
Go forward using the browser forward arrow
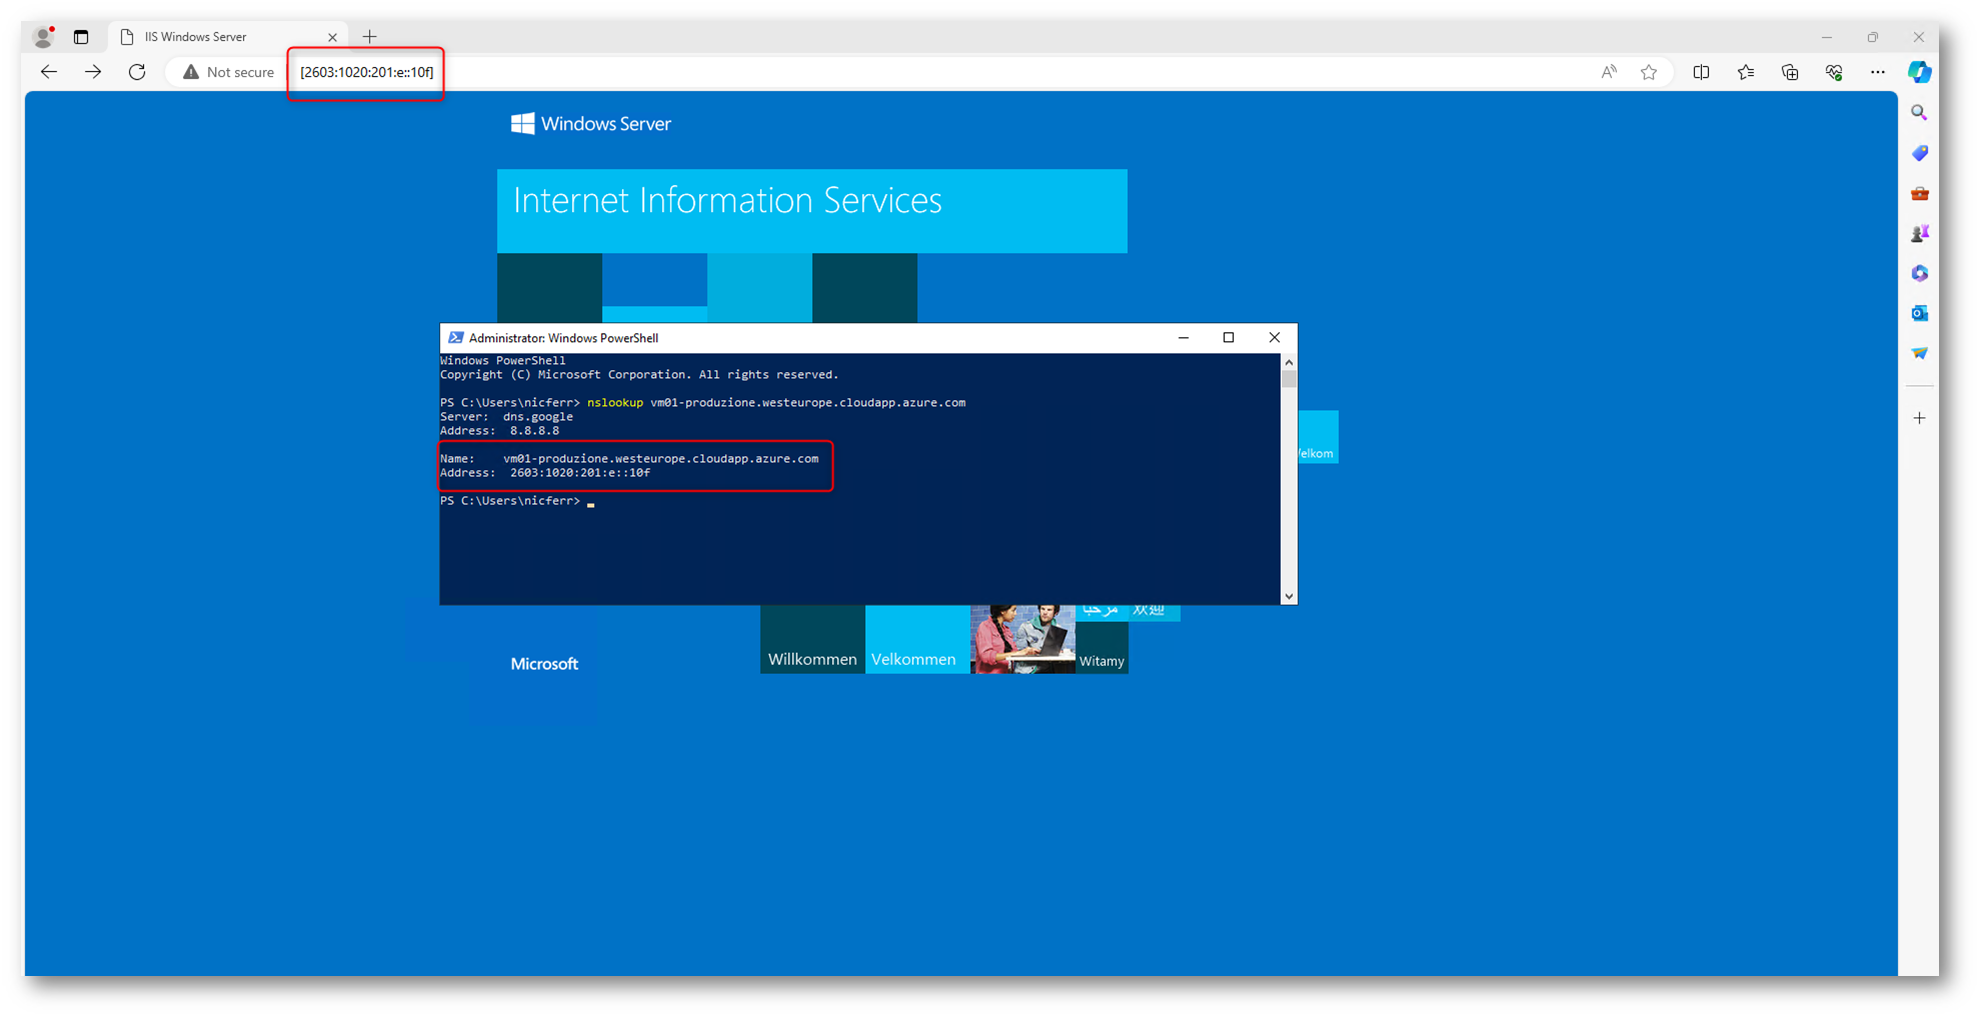coord(93,72)
